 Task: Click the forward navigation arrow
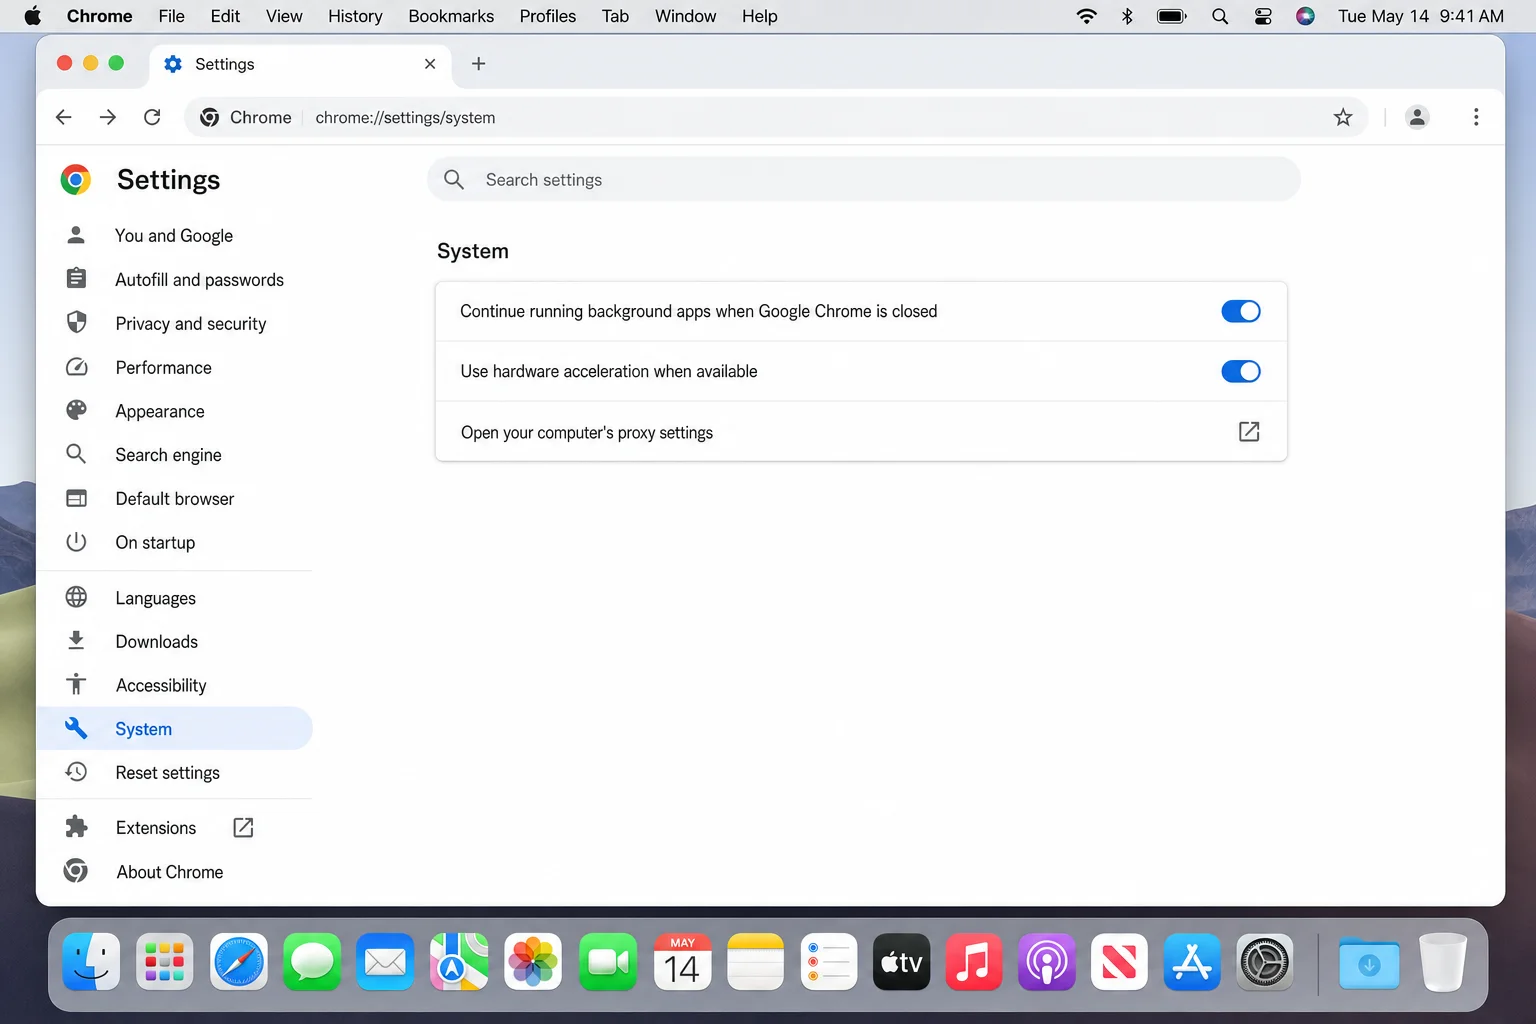pyautogui.click(x=108, y=117)
